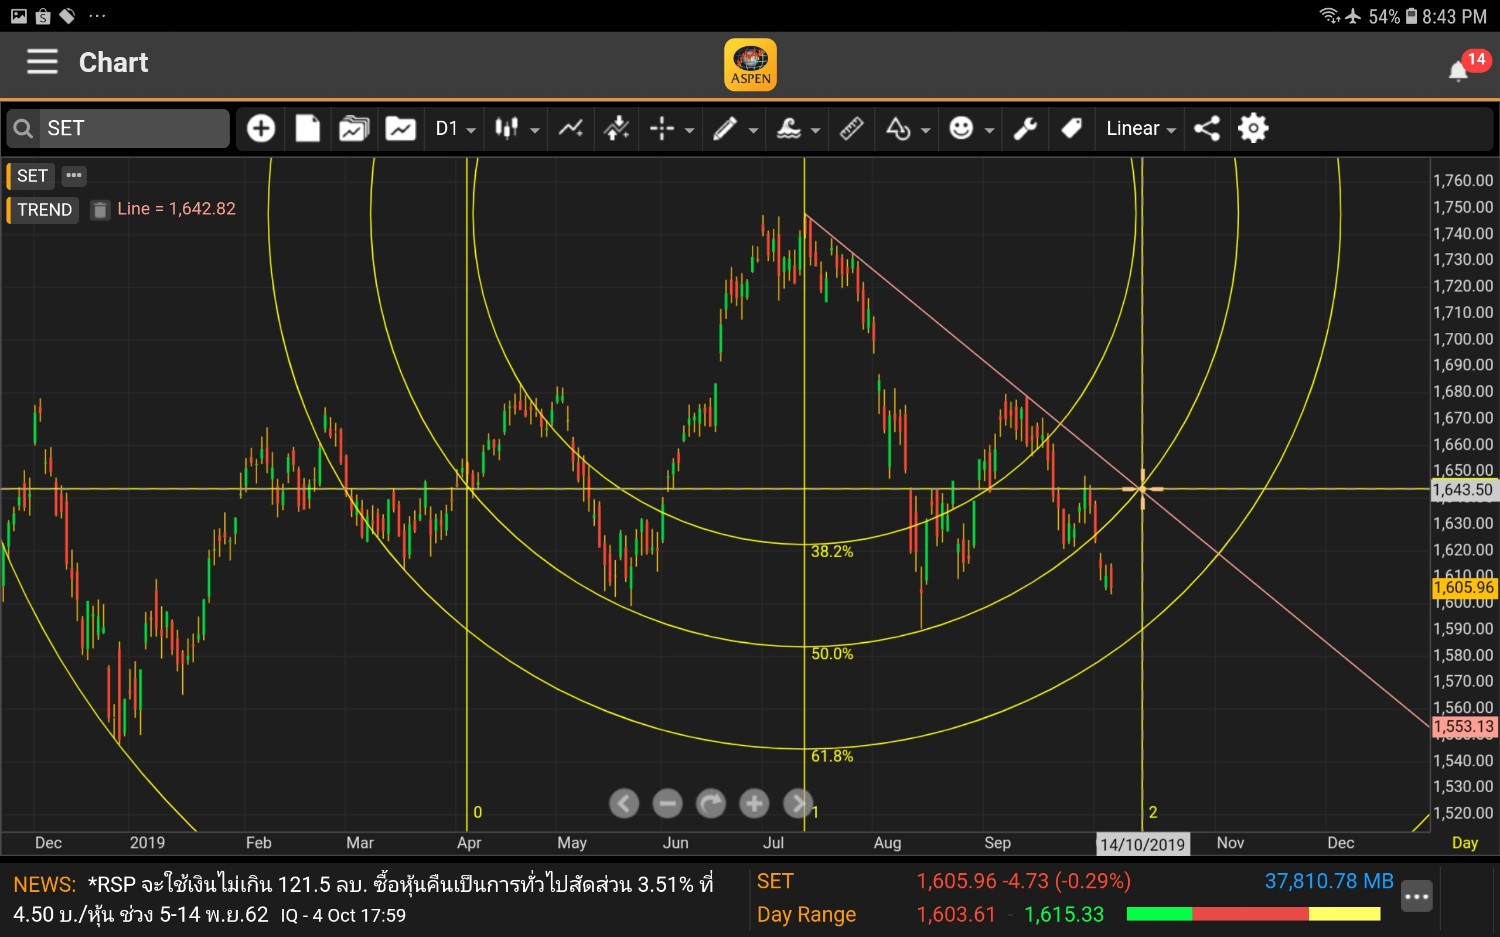Open the indicators line icon
This screenshot has width=1500, height=937.
click(571, 128)
